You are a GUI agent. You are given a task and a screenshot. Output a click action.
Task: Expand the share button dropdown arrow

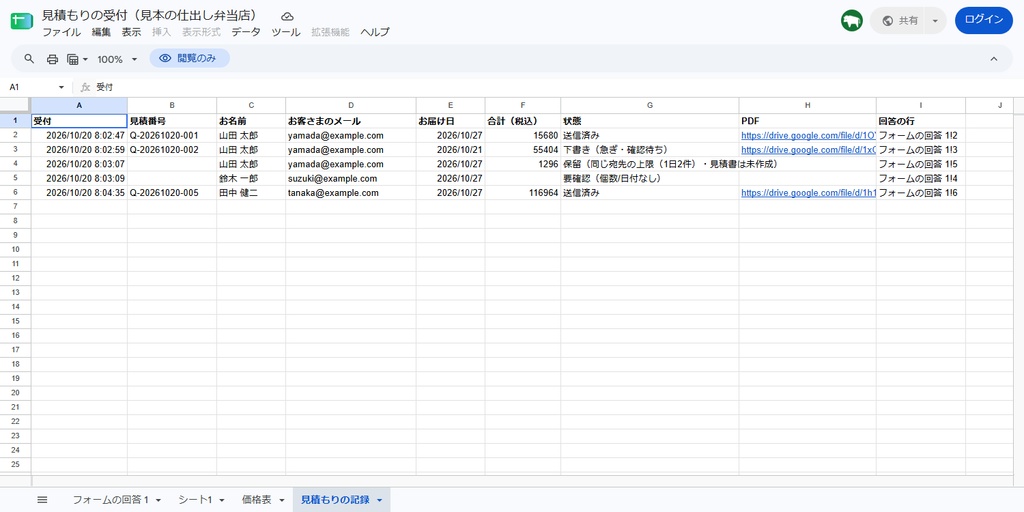[935, 21]
